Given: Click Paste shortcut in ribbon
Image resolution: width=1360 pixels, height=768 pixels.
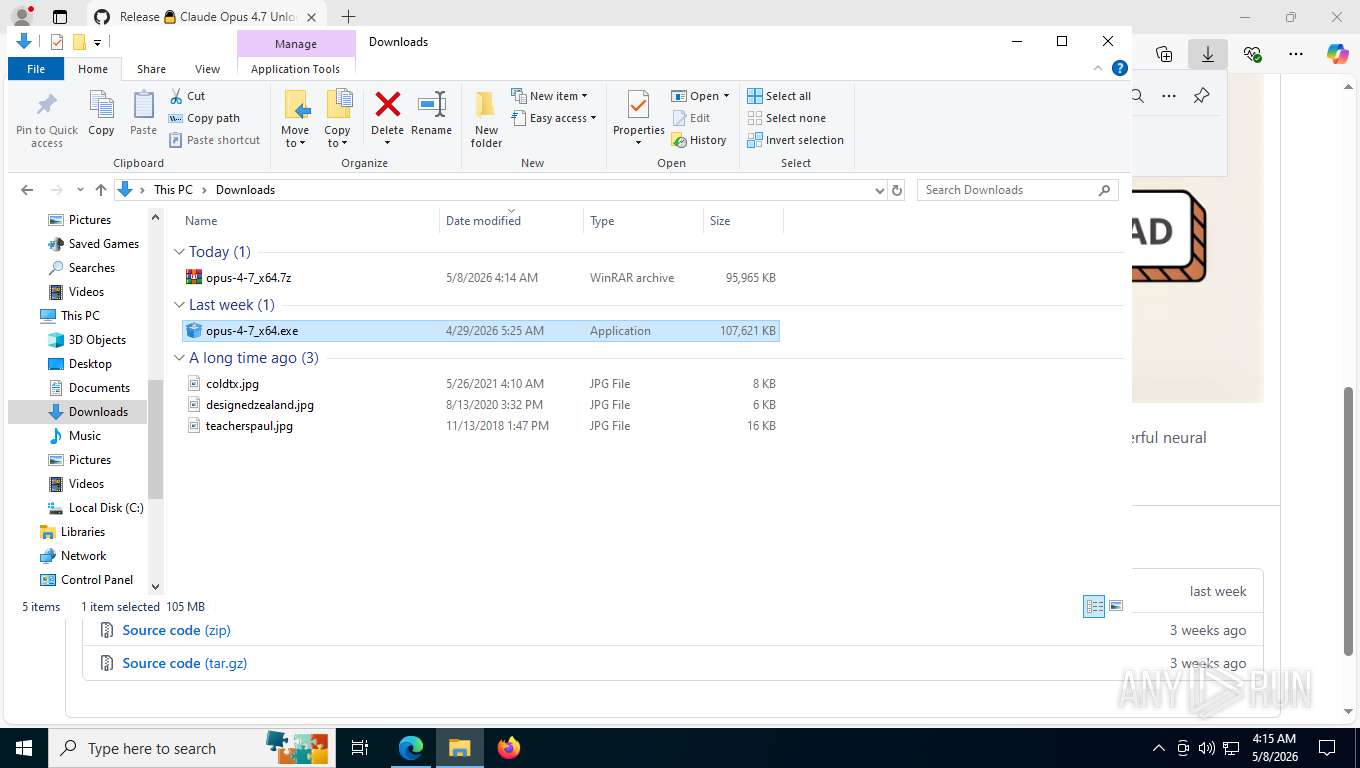Looking at the screenshot, I should 214,140.
